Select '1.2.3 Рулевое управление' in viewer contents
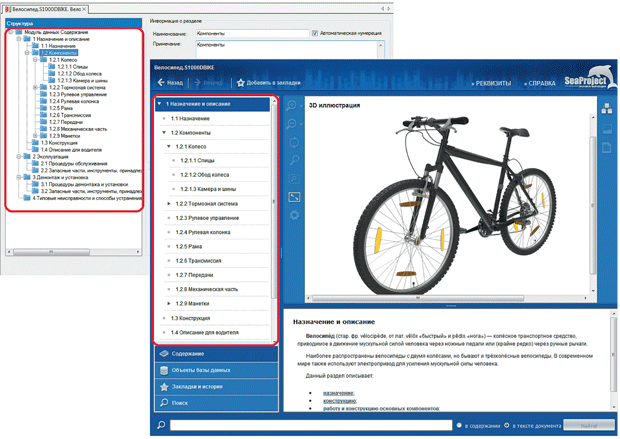This screenshot has height=439, width=620. [207, 218]
